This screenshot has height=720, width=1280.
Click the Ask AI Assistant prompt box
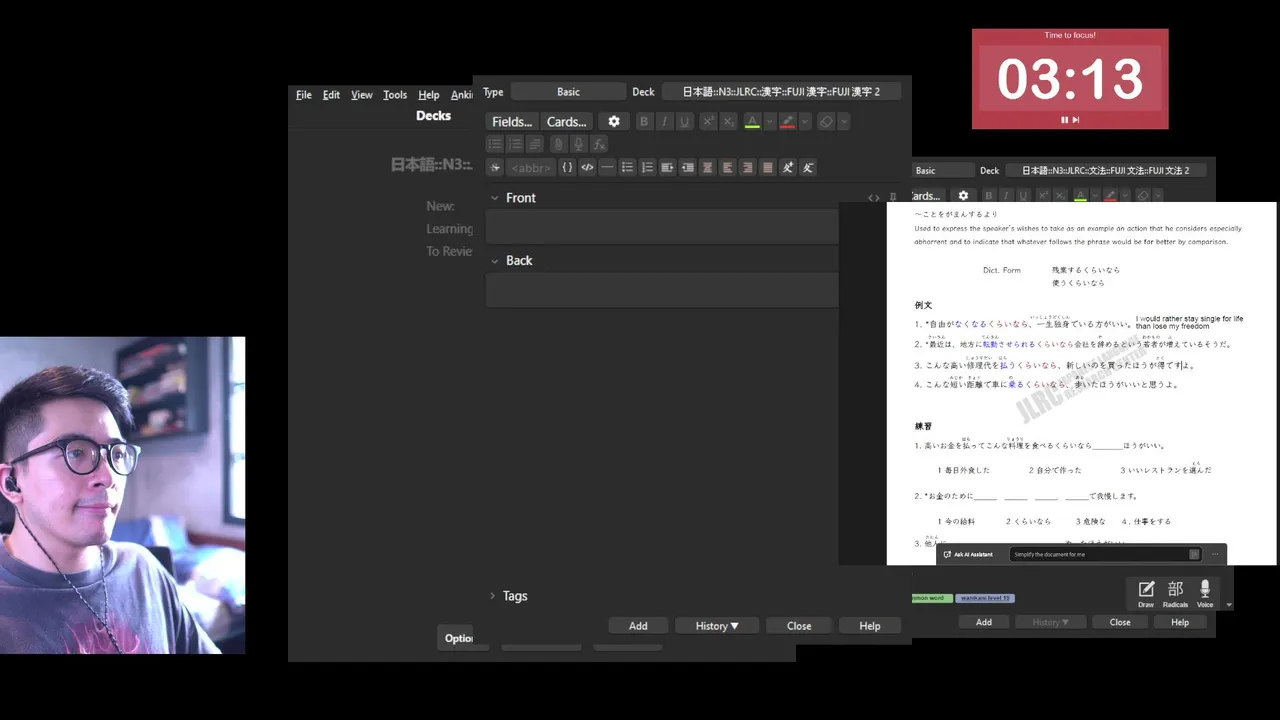(x=1105, y=554)
